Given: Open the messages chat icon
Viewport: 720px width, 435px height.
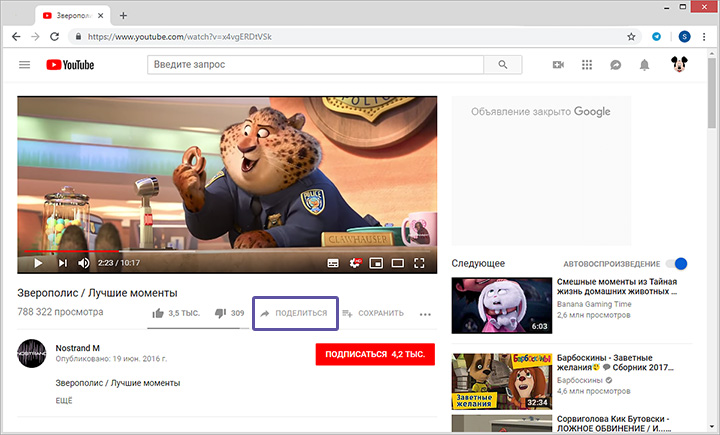Looking at the screenshot, I should click(x=616, y=65).
